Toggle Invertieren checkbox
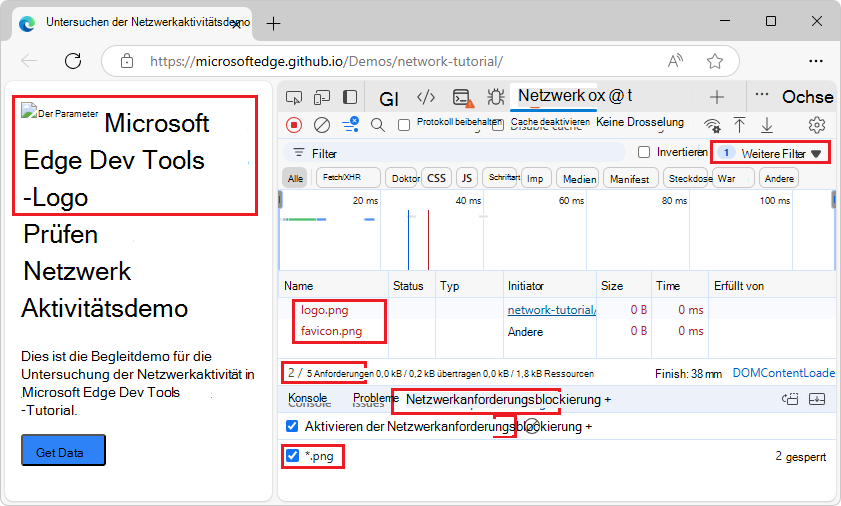Image resolution: width=841 pixels, height=506 pixels. pos(644,152)
